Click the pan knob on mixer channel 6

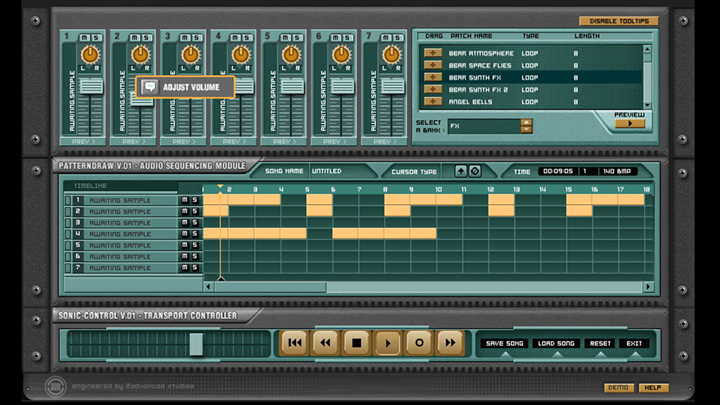coord(341,55)
